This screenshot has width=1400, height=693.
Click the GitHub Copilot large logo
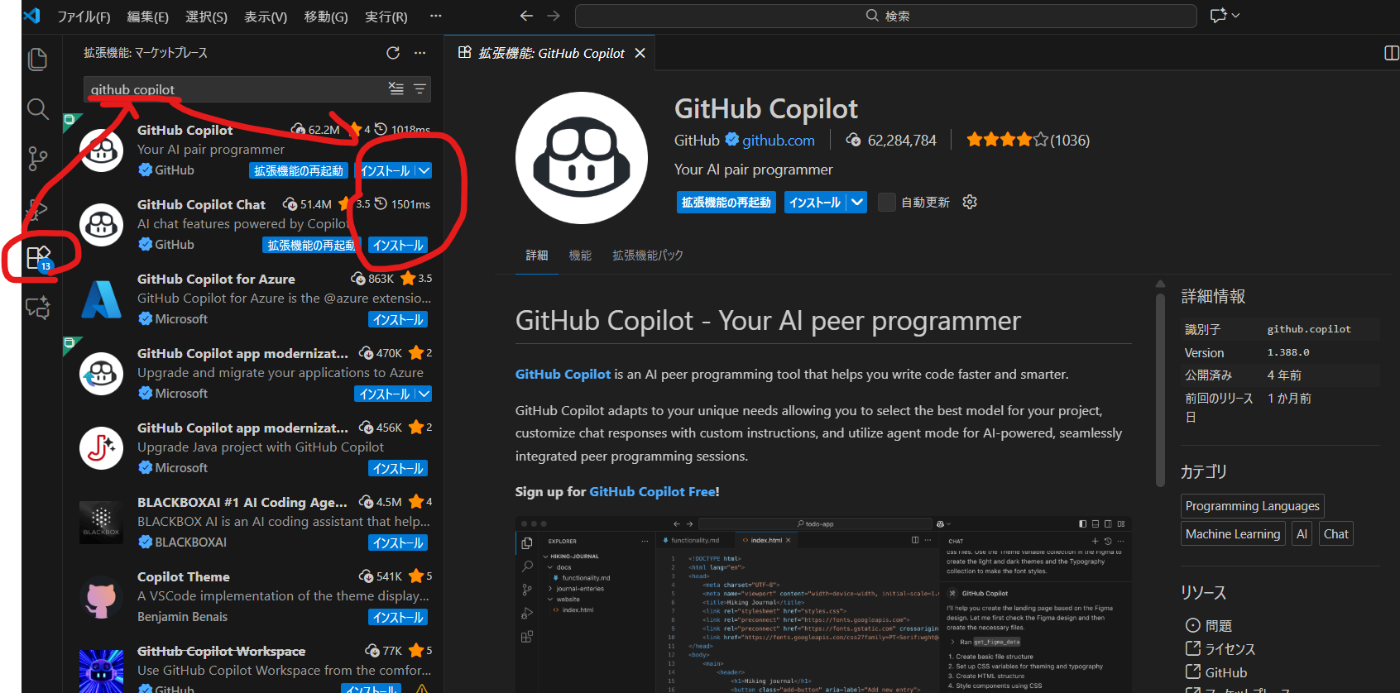coord(582,156)
